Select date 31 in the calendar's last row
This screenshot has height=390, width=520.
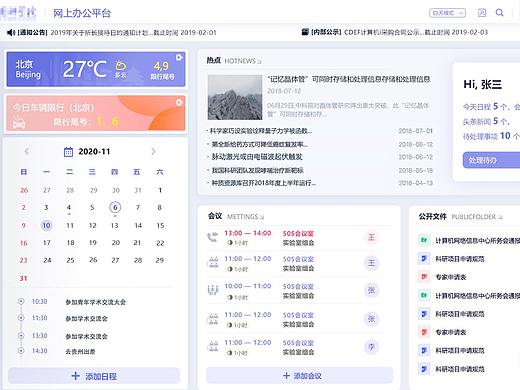pyautogui.click(x=23, y=278)
